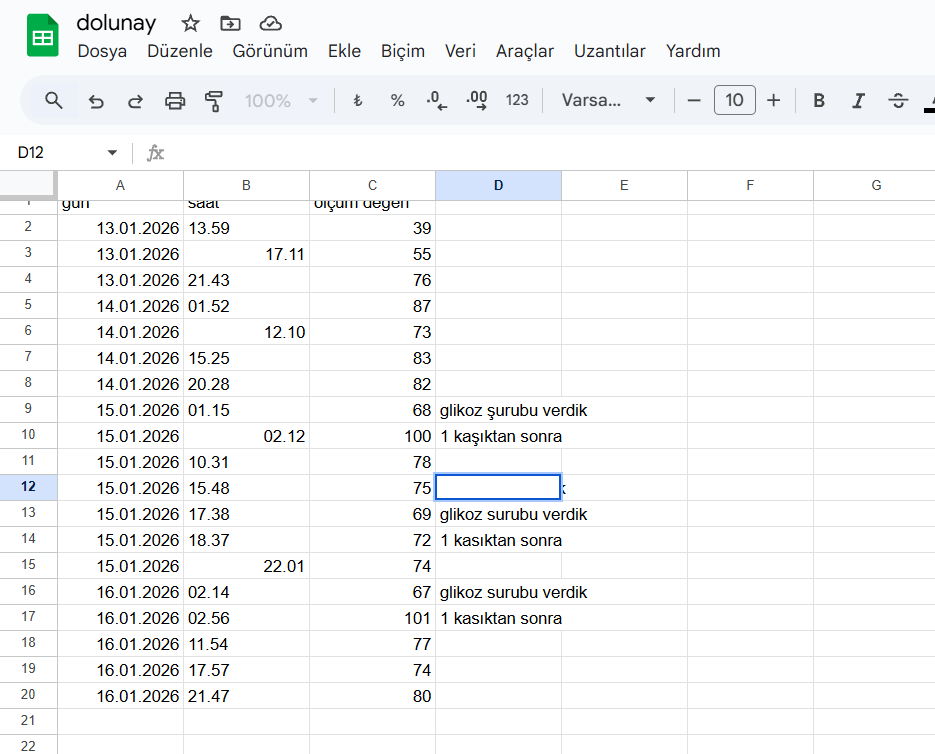Decrease font size with minus
This screenshot has height=754, width=935.
(693, 100)
